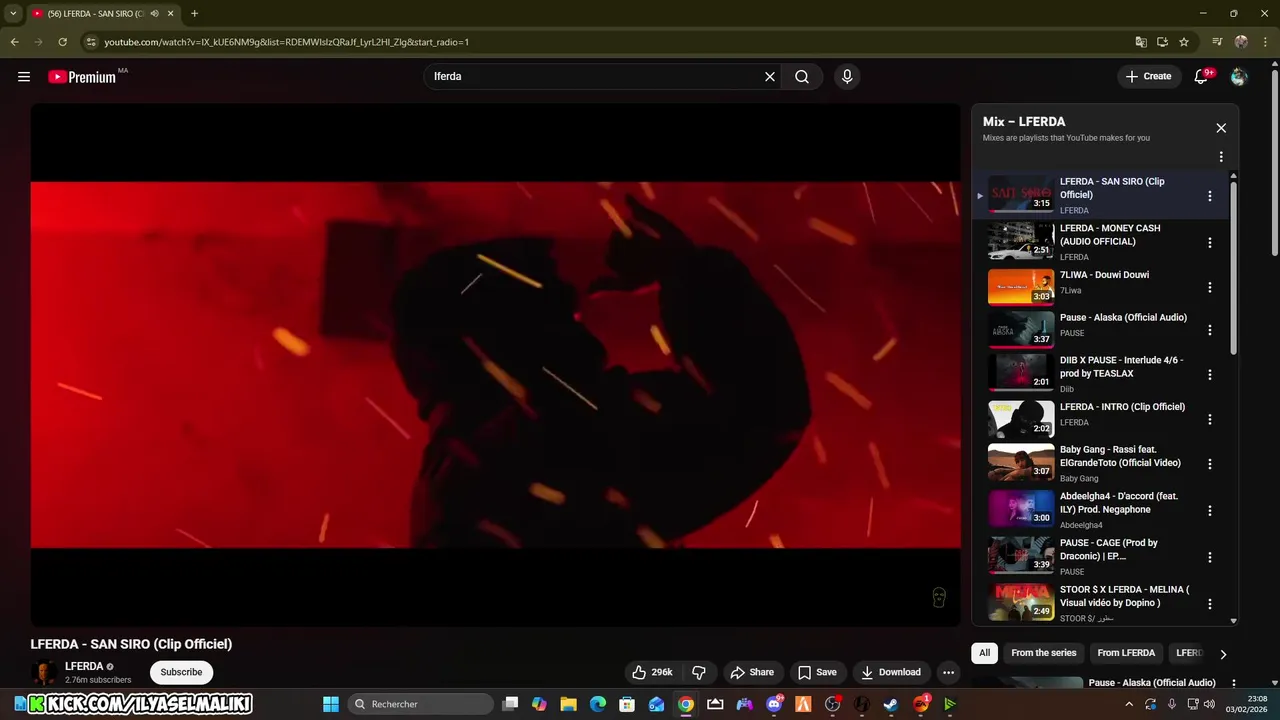
Task: Open YouTube notifications bell
Action: tap(1202, 77)
